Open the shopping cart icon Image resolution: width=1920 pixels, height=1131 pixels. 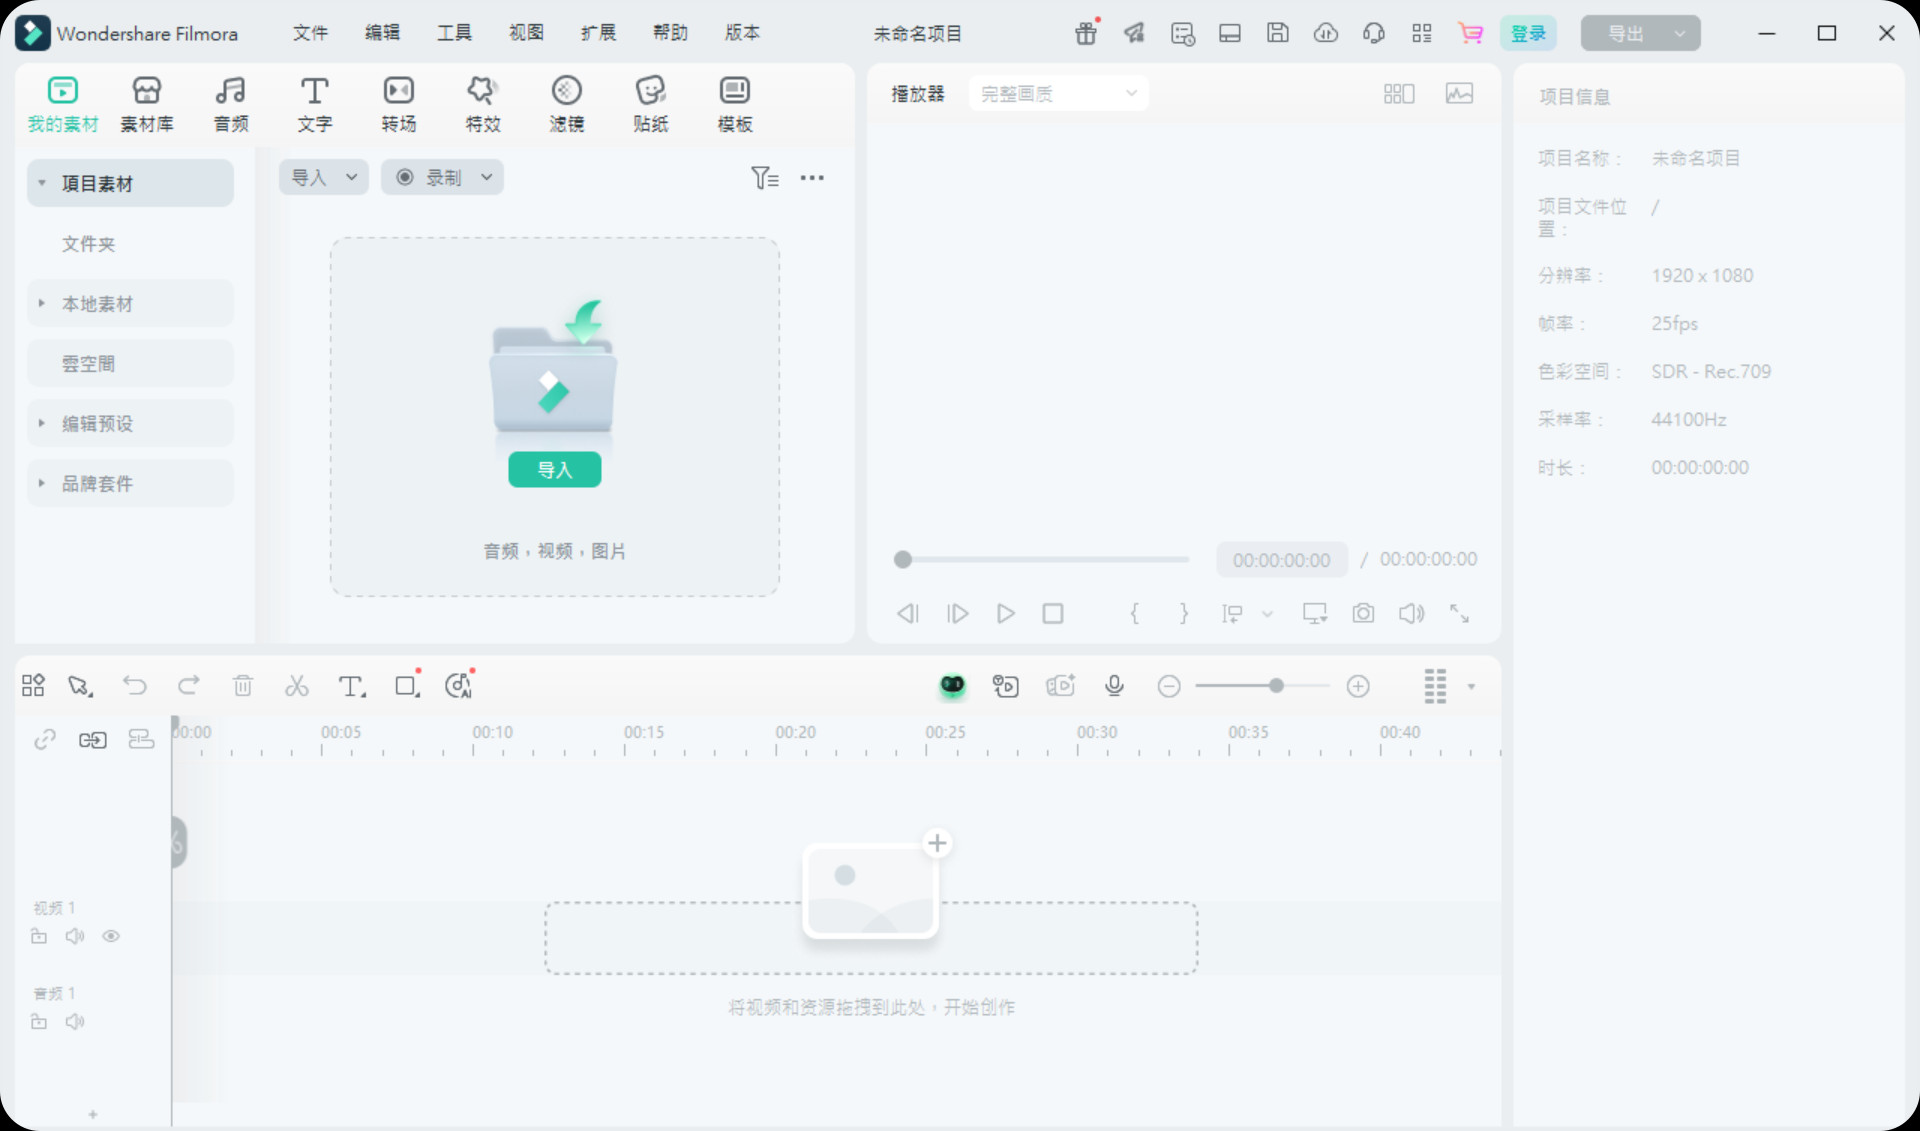(x=1470, y=33)
